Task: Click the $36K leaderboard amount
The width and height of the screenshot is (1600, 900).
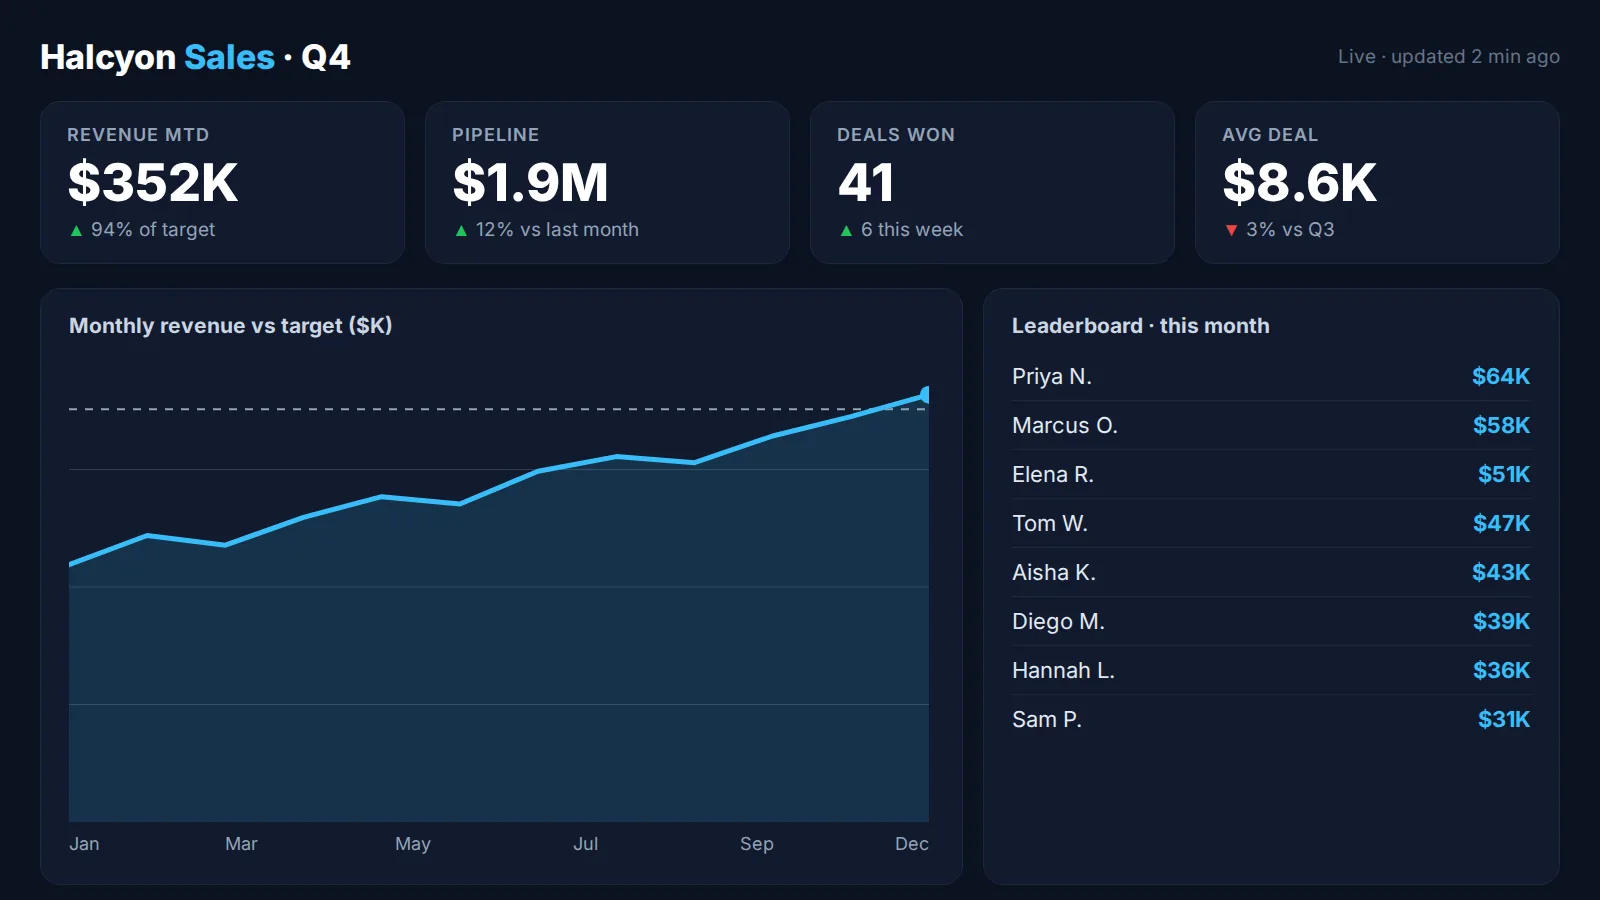Action: [1501, 671]
